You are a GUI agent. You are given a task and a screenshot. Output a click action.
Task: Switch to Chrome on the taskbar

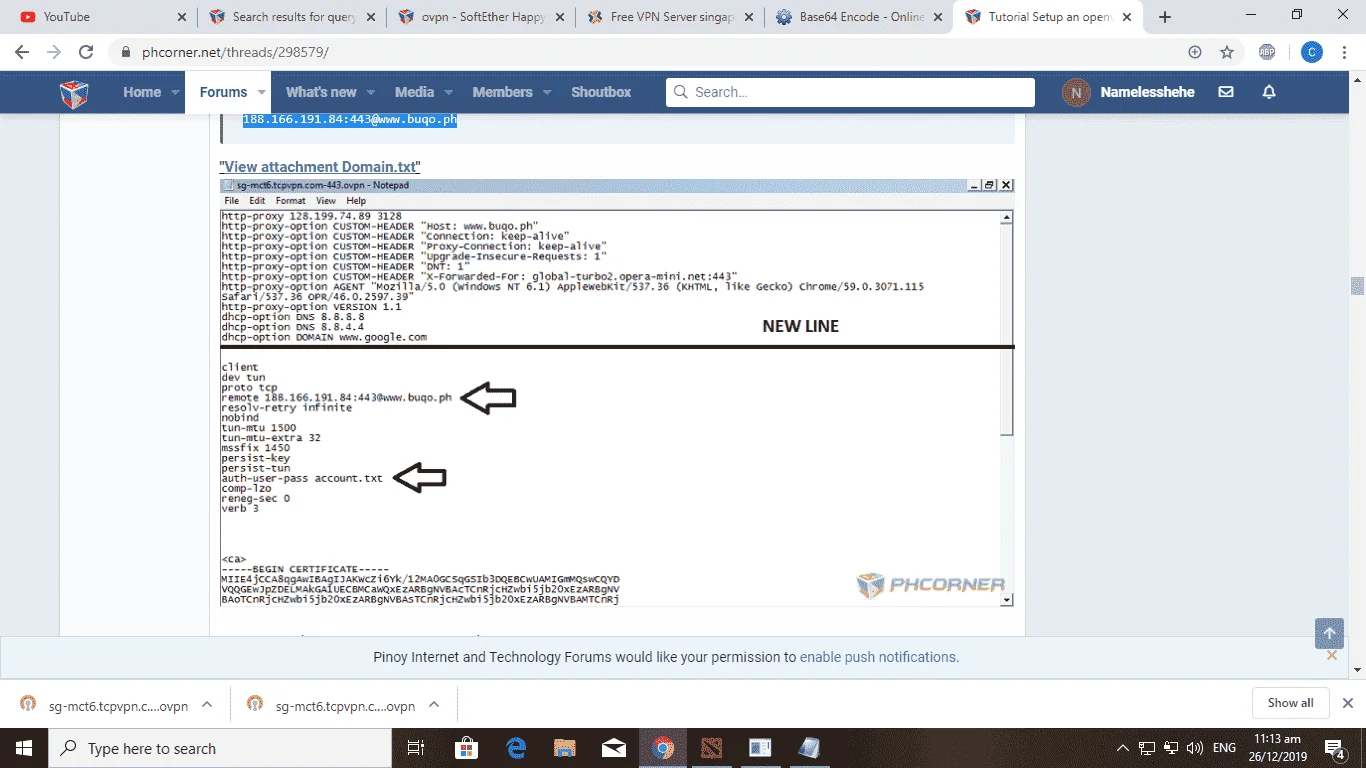(x=662, y=748)
